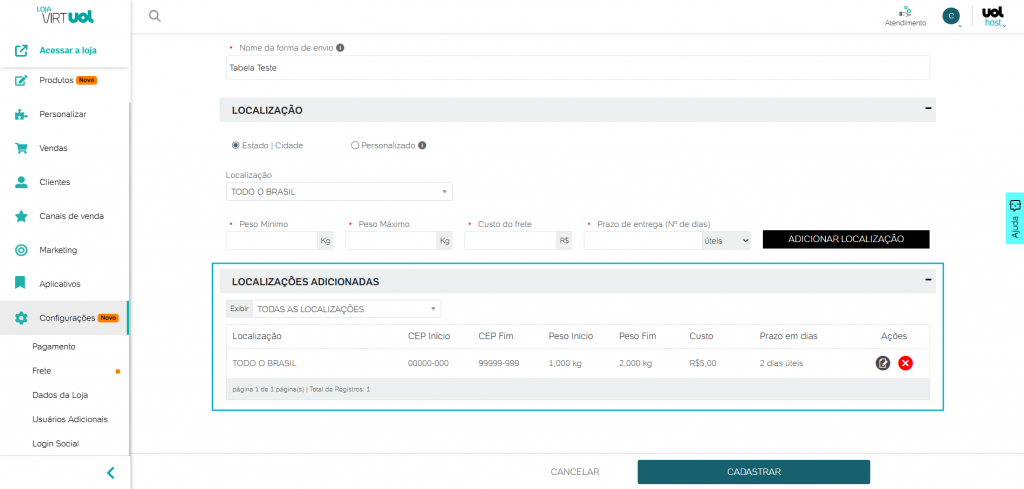The image size is (1024, 489).
Task: Click the edit icon for TODO O BRASIL row
Action: 883,363
